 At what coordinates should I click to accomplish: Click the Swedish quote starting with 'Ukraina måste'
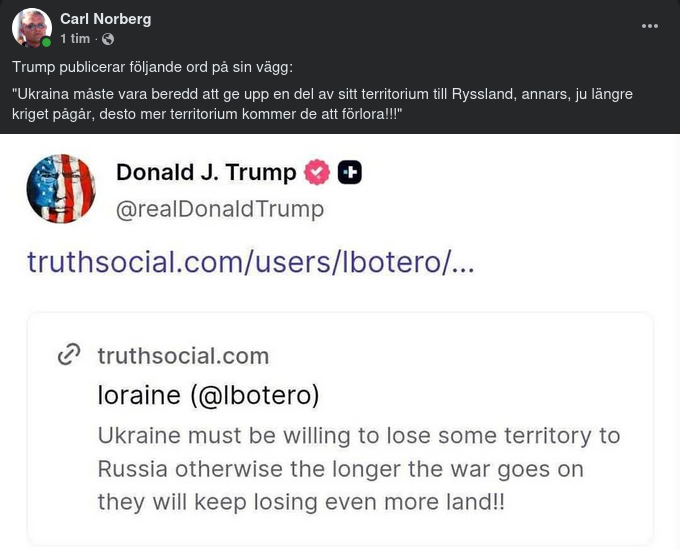pos(300,93)
